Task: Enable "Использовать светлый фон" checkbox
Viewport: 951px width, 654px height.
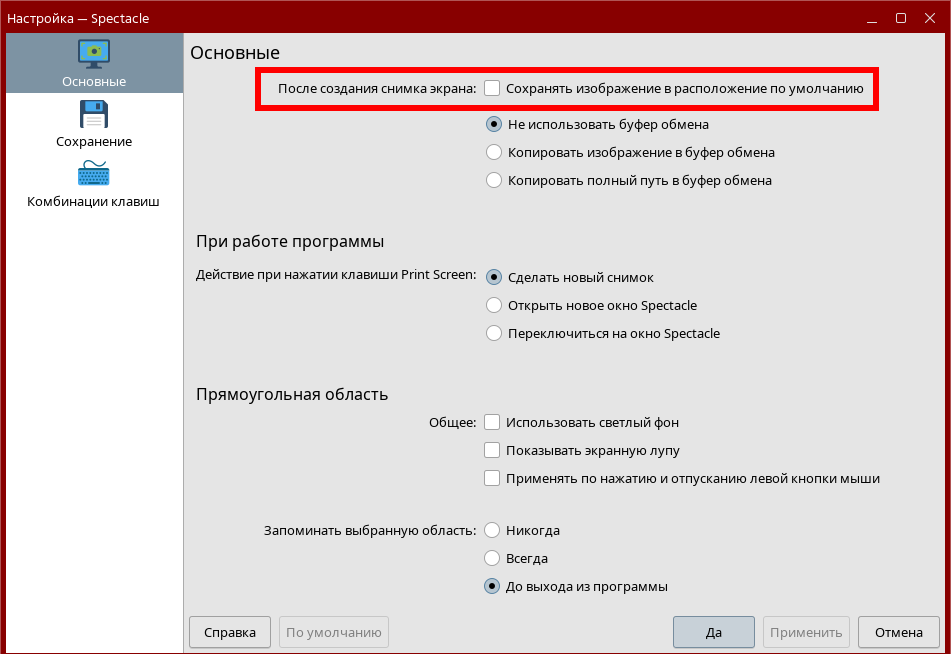Action: coord(492,422)
